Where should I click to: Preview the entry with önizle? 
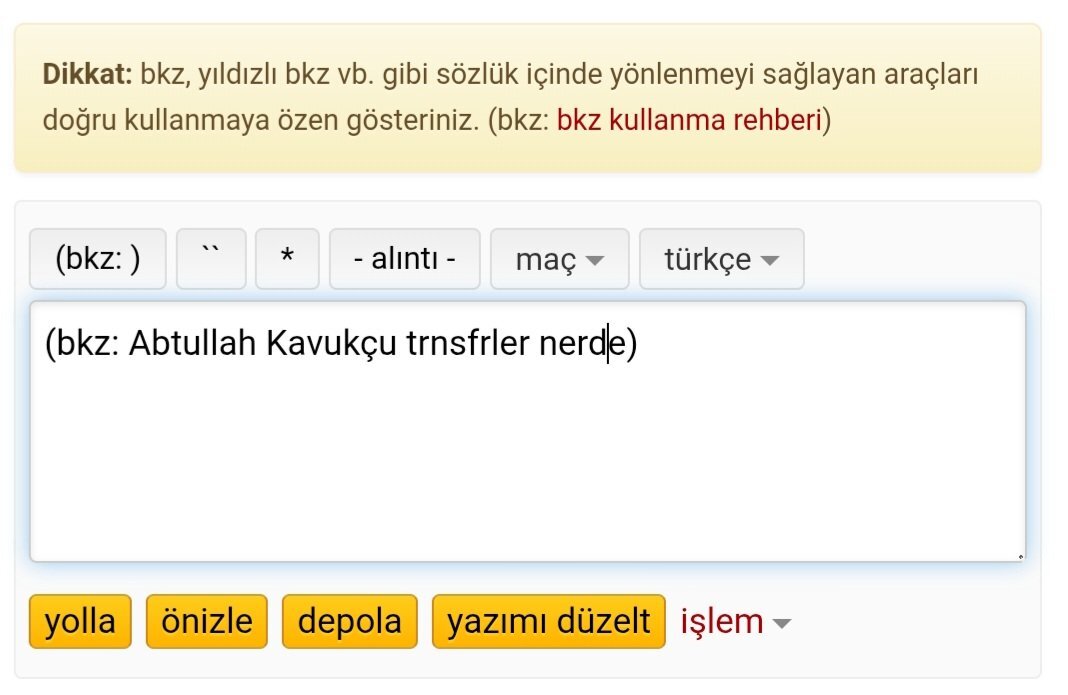click(x=207, y=622)
